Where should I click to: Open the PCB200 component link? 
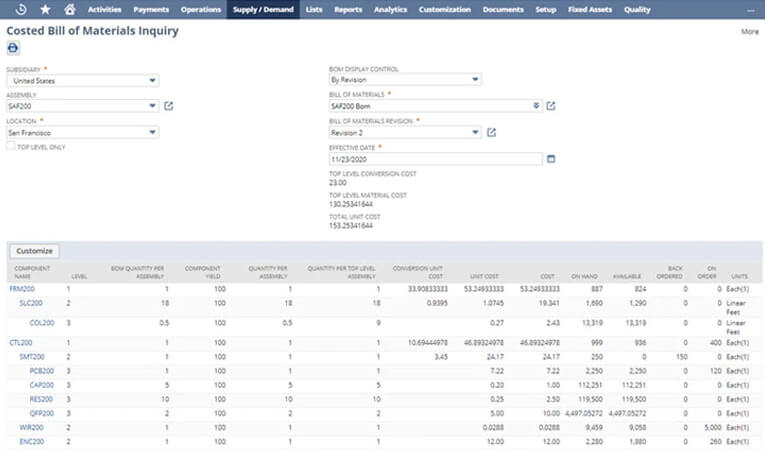(41, 369)
